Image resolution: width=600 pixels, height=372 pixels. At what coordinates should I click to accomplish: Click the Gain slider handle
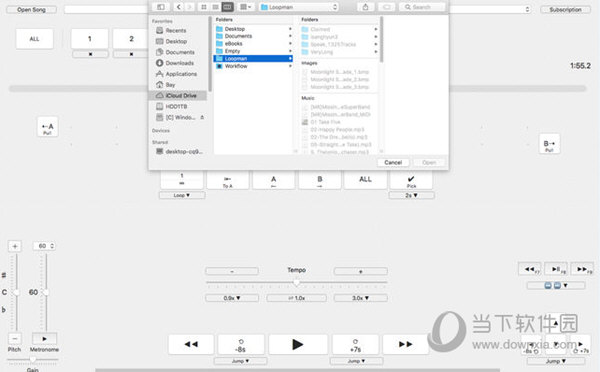[x=33, y=359]
